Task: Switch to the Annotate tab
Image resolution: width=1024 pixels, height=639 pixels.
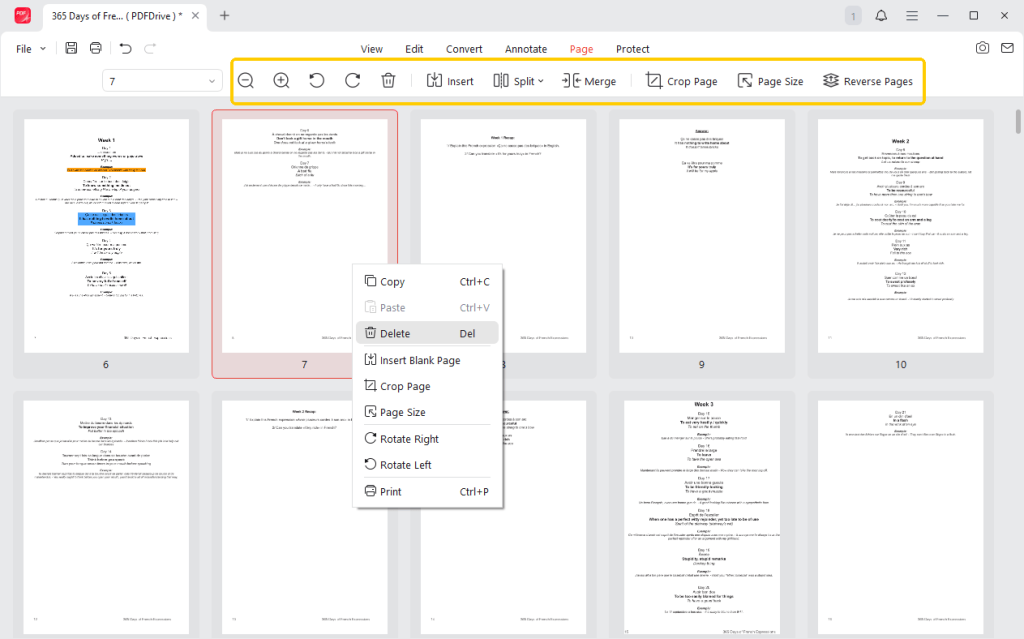Action: pyautogui.click(x=526, y=48)
